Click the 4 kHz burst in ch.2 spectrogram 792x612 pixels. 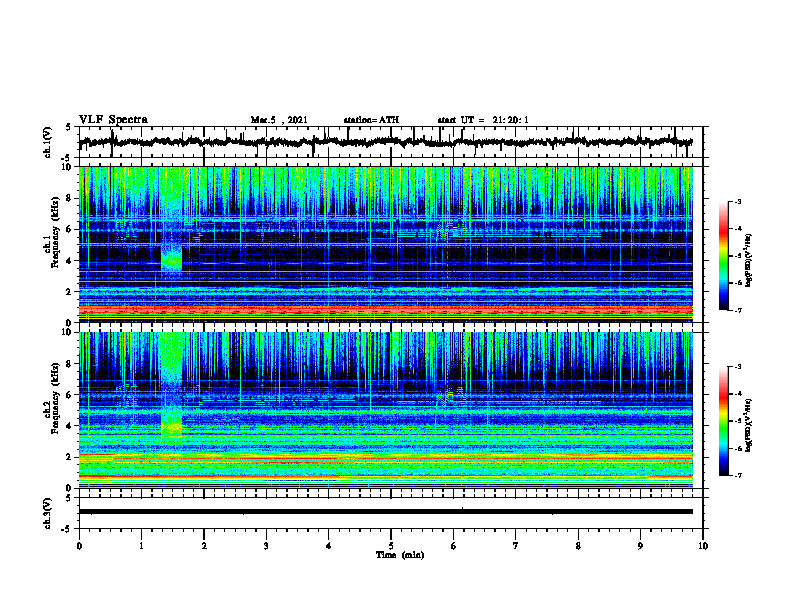[171, 424]
